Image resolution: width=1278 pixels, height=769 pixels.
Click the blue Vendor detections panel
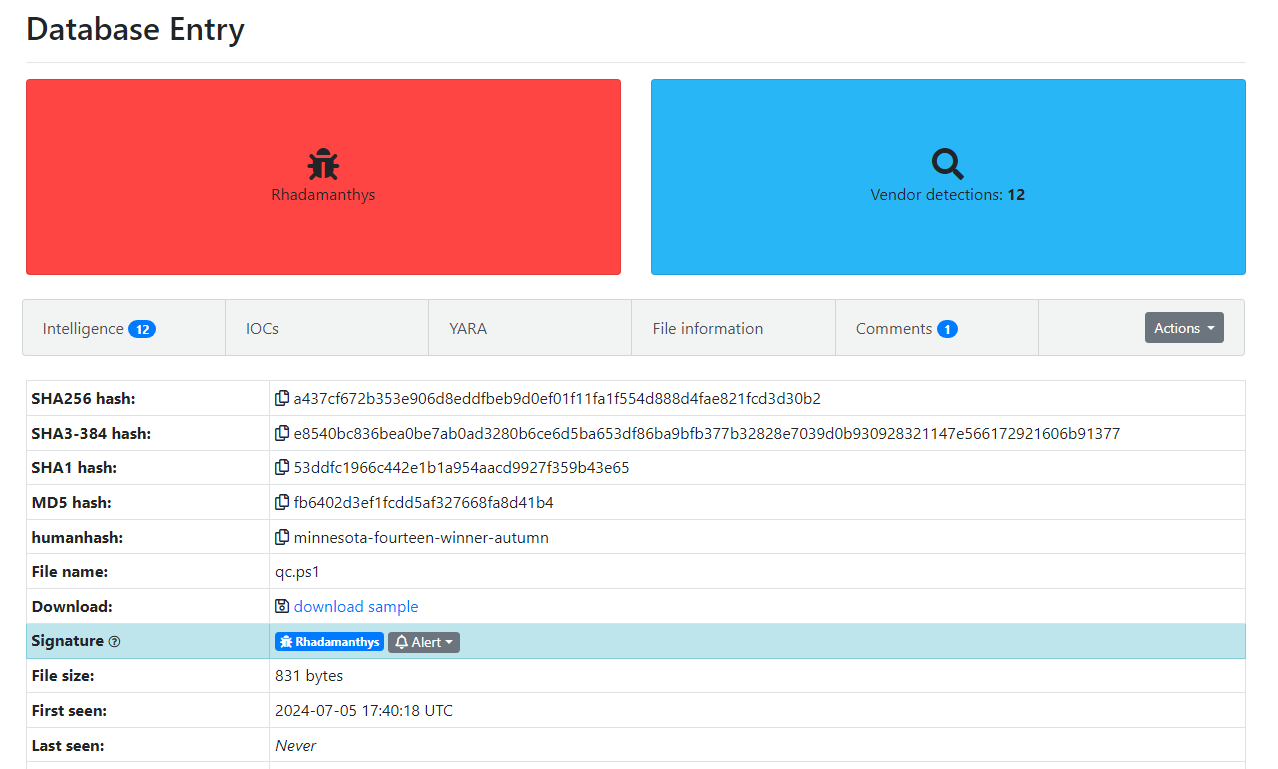pyautogui.click(x=948, y=177)
